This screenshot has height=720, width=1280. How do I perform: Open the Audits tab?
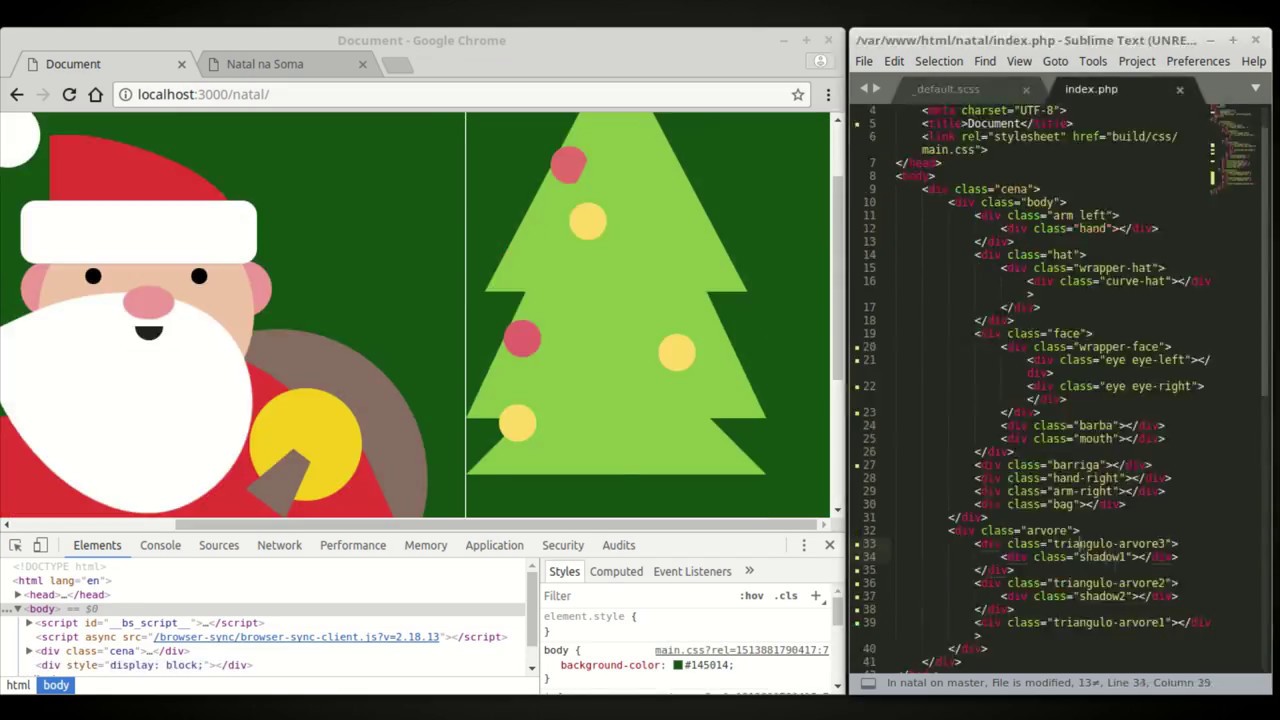pyautogui.click(x=618, y=545)
